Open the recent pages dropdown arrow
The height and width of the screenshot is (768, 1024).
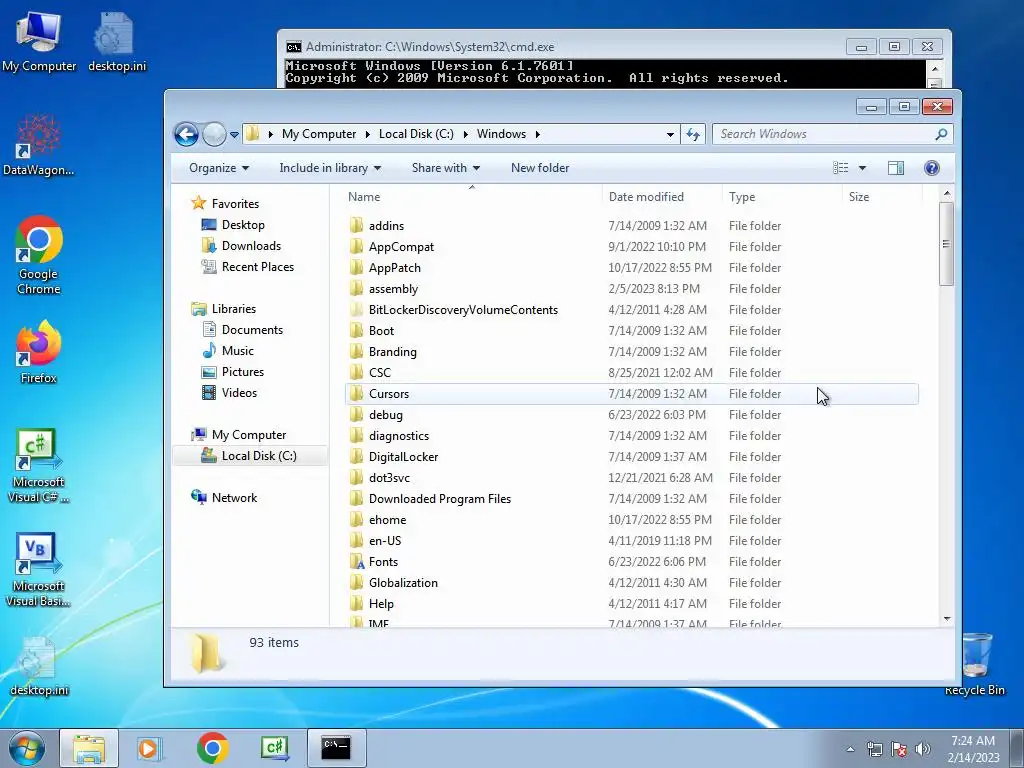tap(234, 135)
